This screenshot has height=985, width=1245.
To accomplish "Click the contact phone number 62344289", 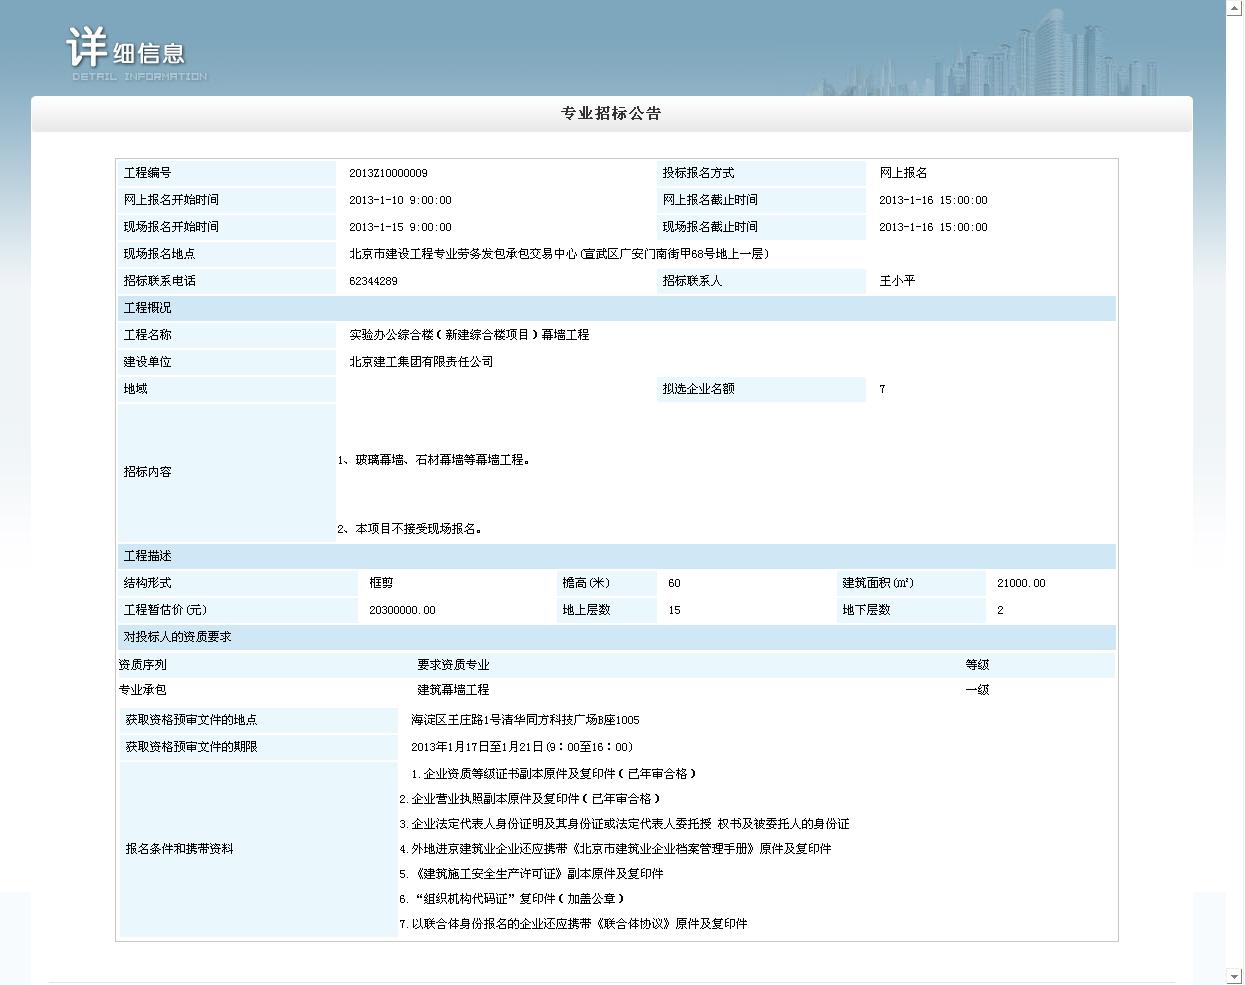I will [x=373, y=282].
